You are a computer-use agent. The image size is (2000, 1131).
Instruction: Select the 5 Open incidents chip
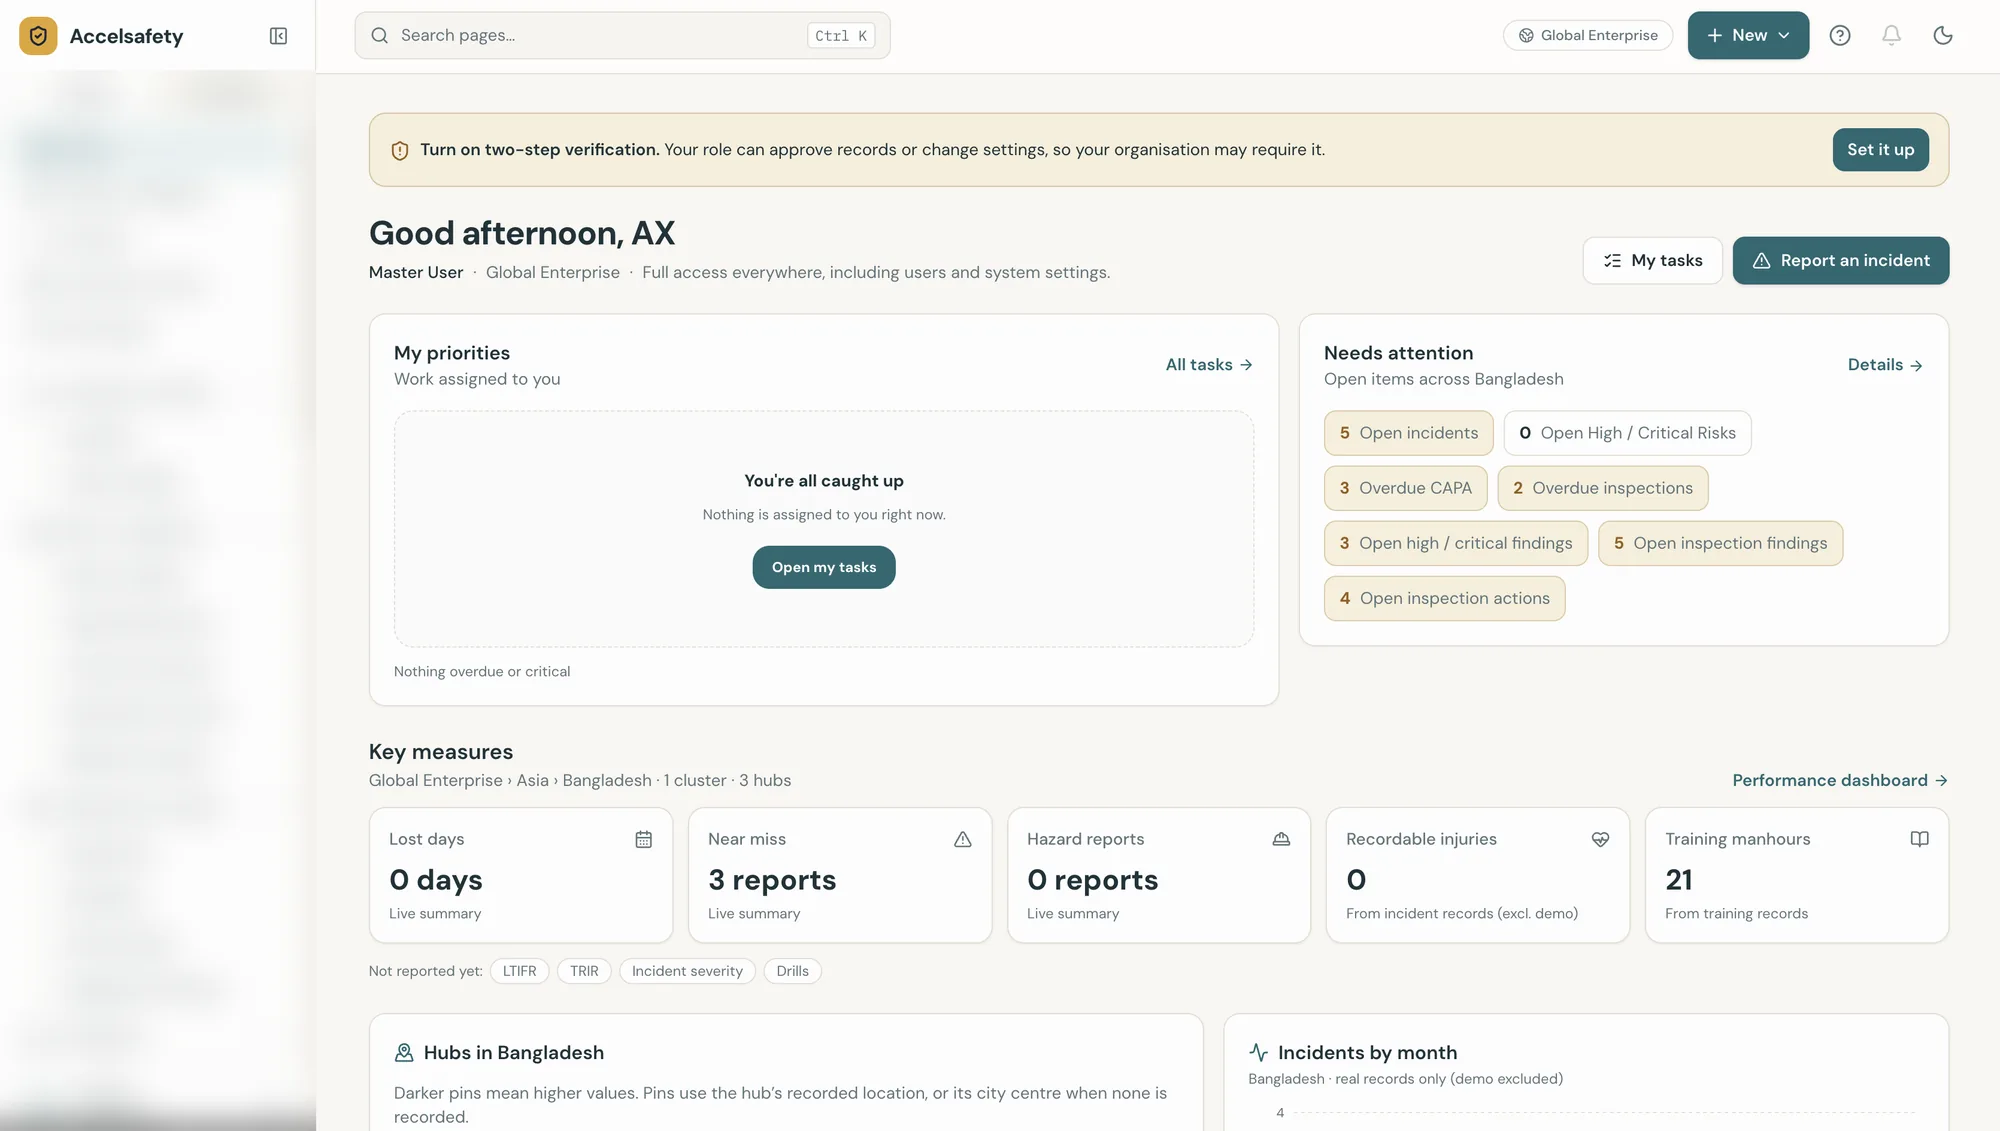(1408, 433)
